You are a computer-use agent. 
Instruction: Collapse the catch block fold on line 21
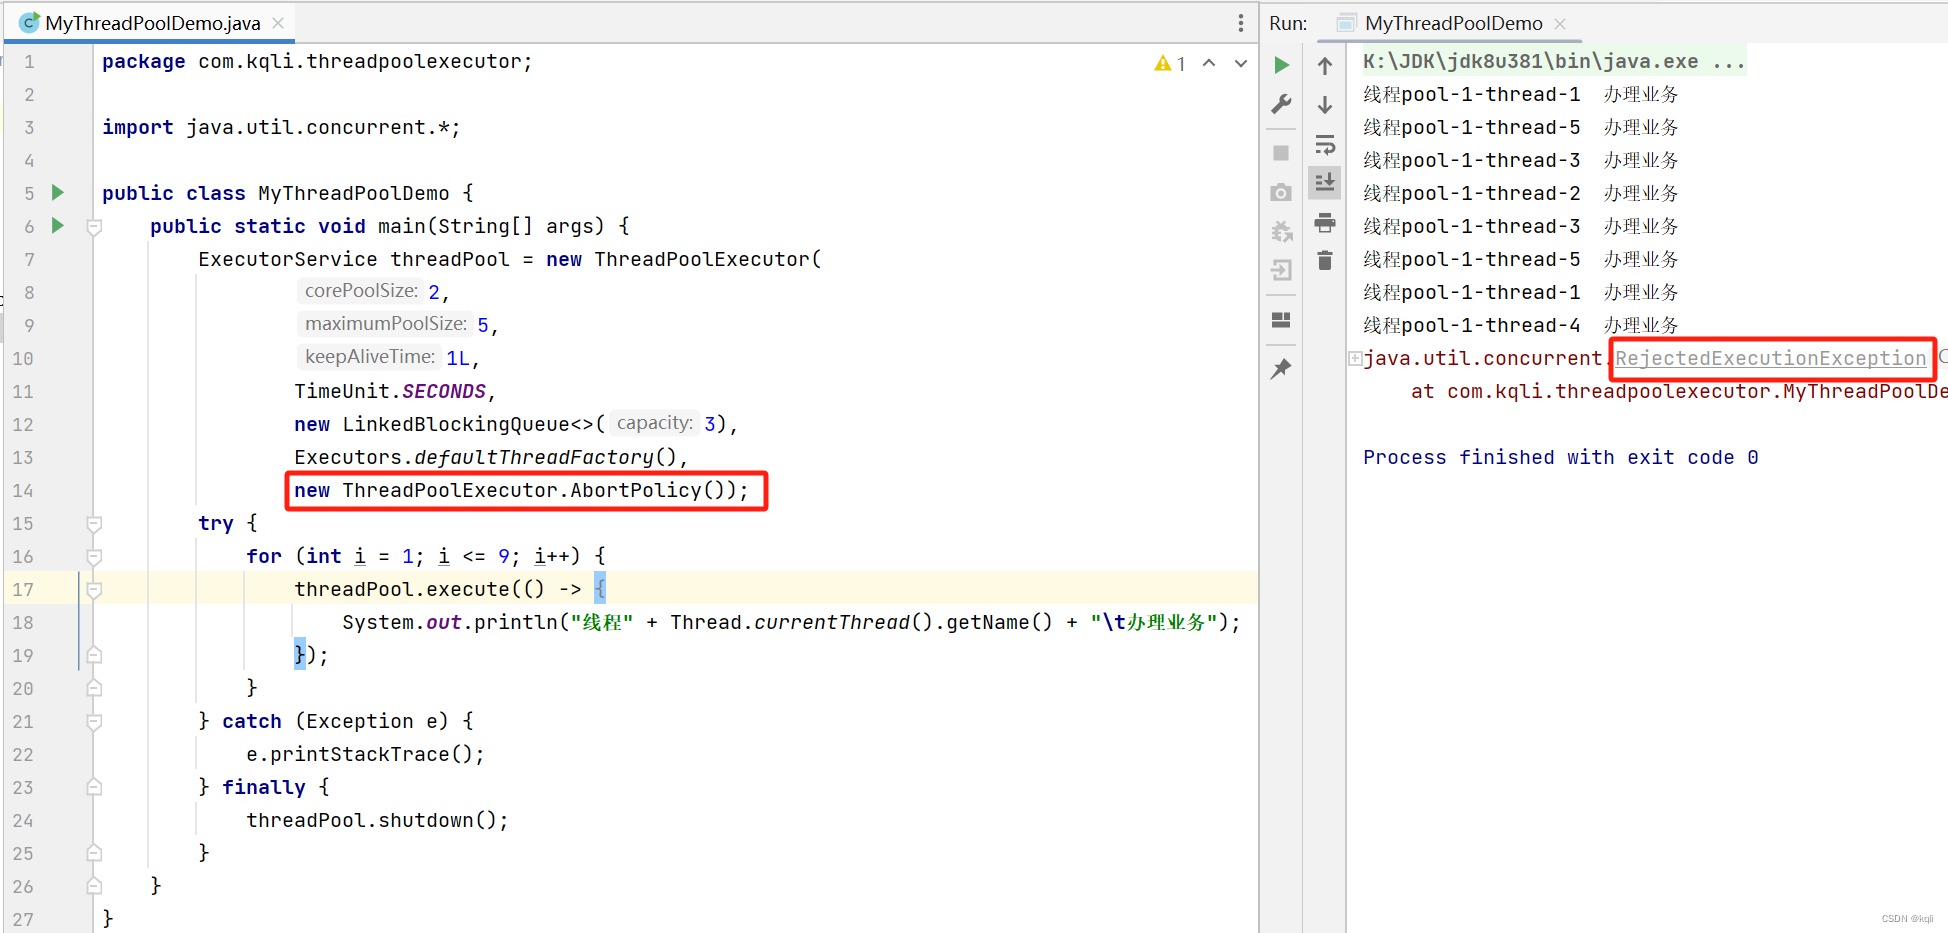(x=94, y=722)
